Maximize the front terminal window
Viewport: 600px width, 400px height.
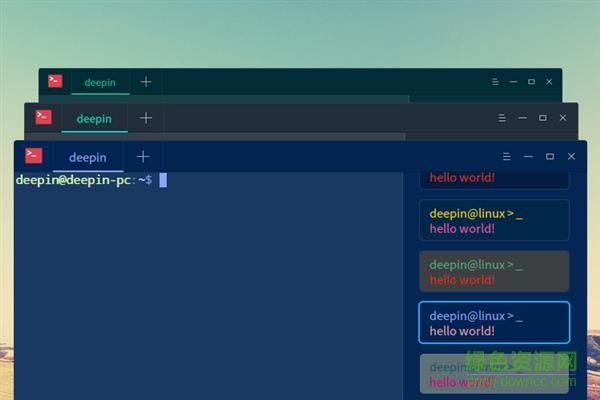550,156
